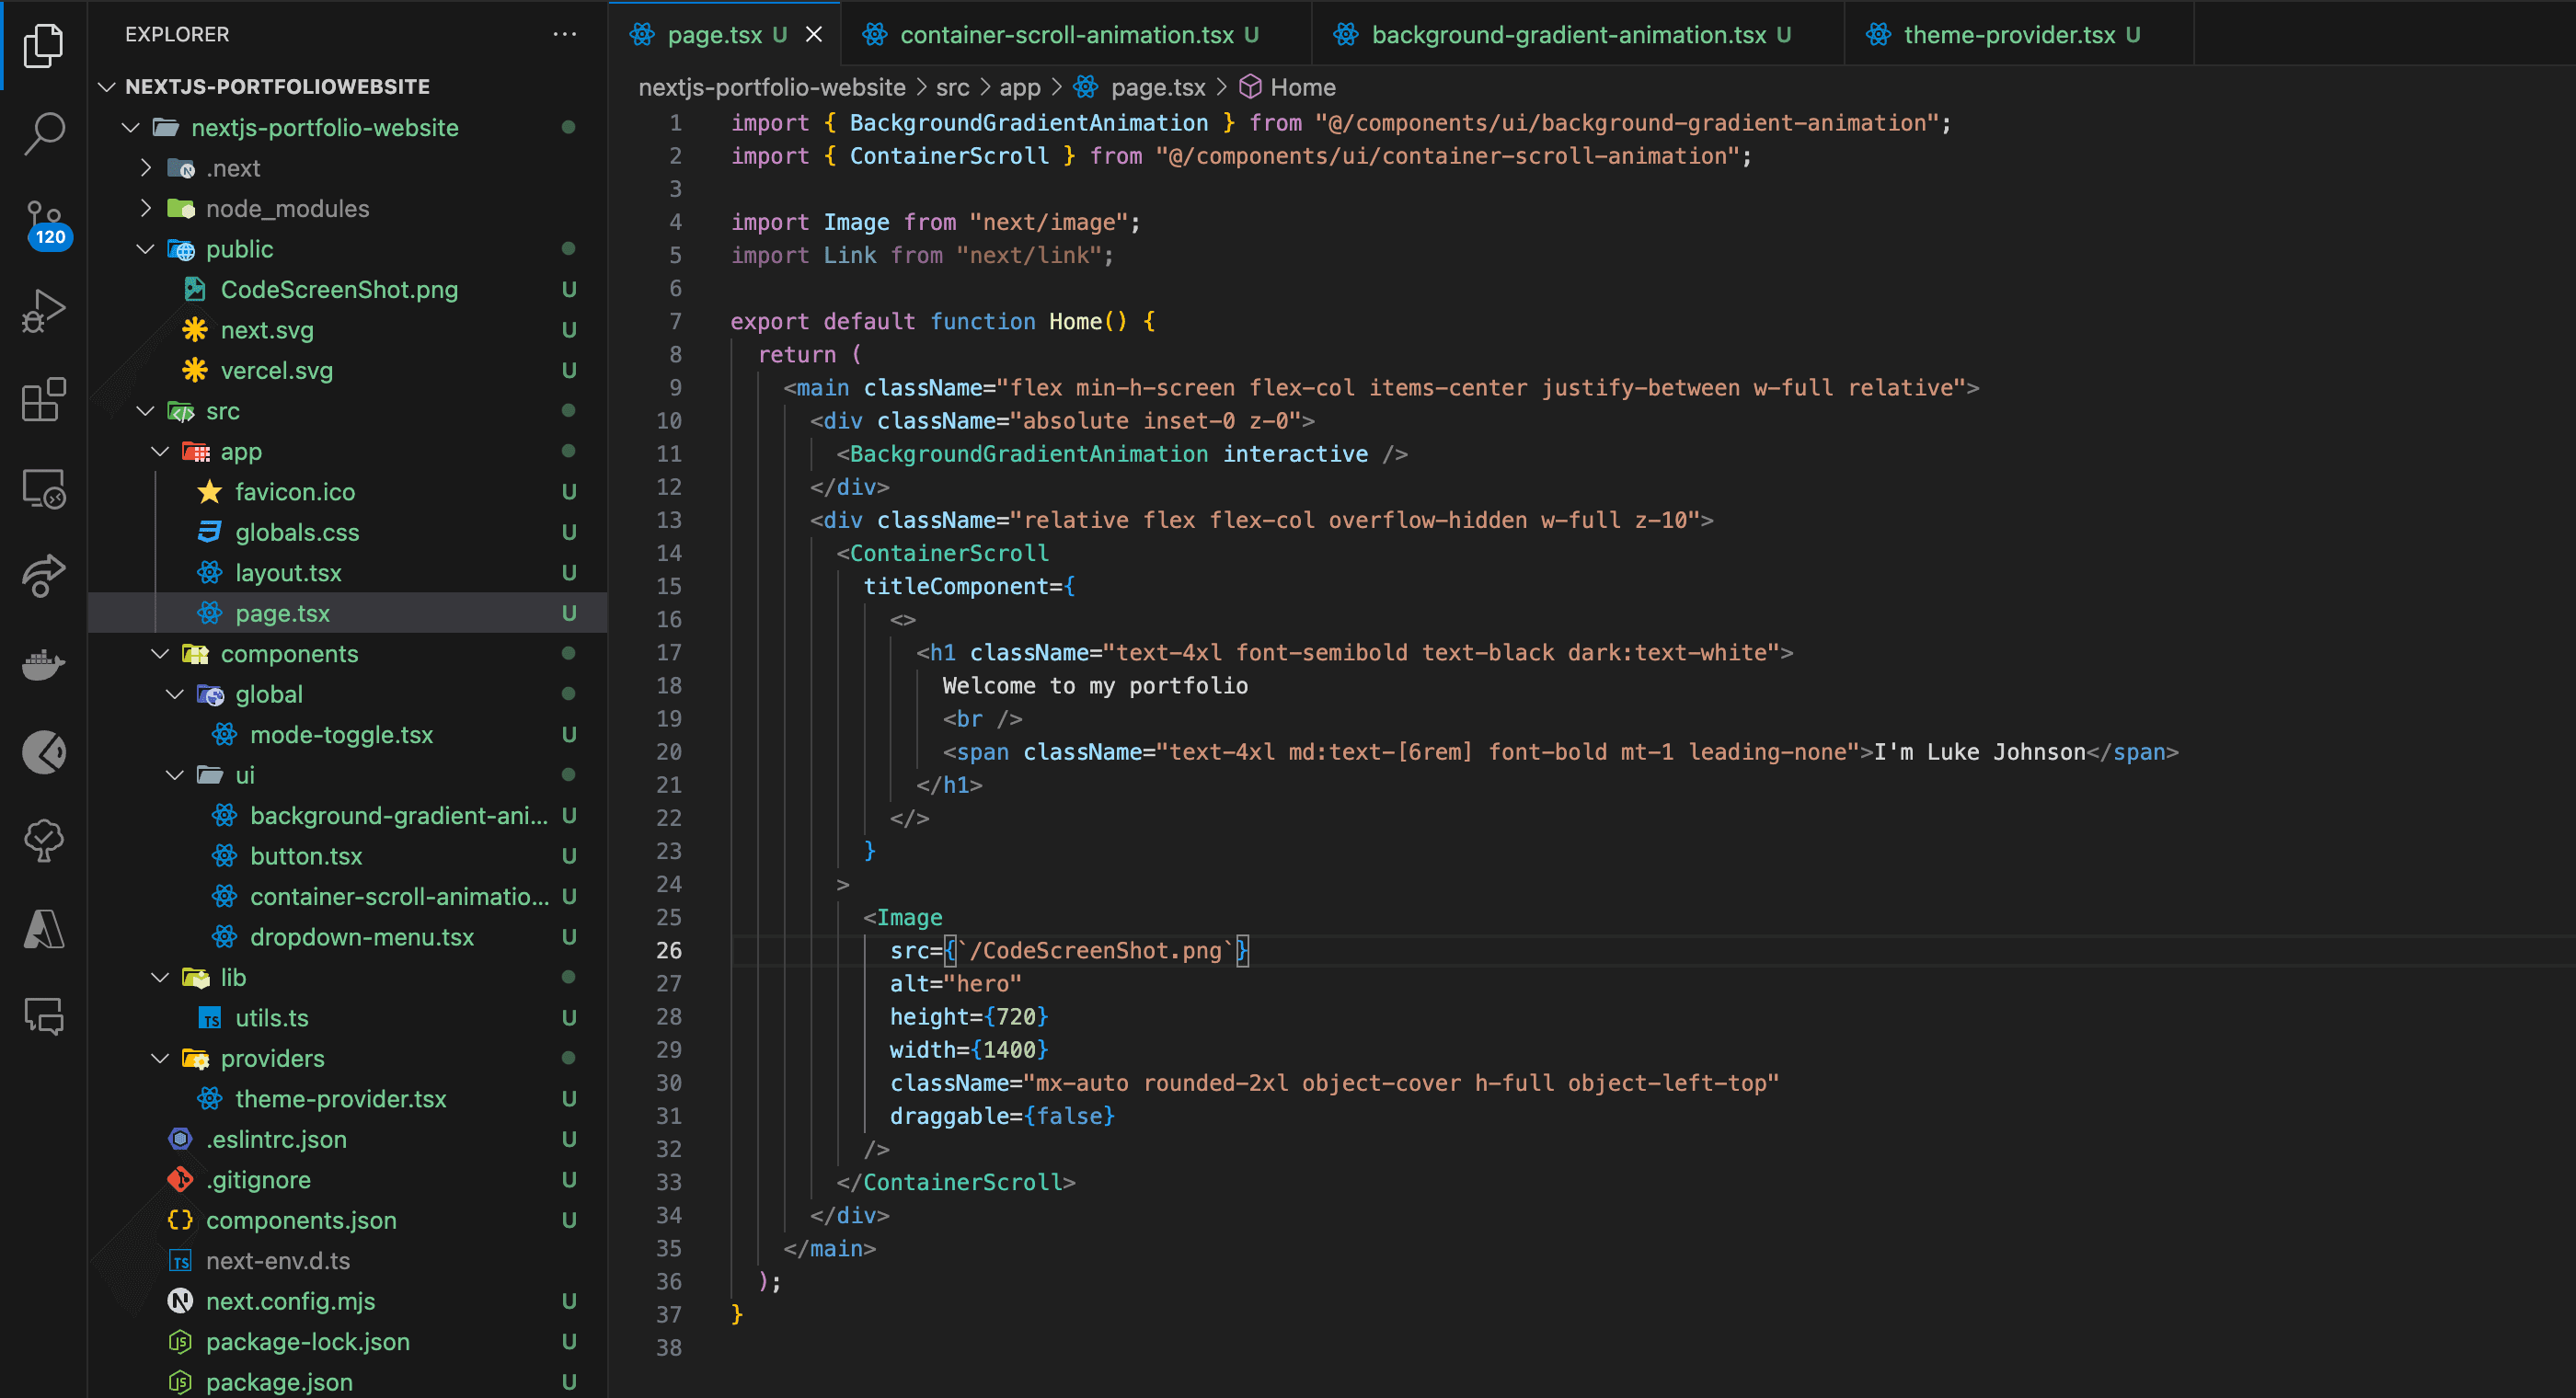Viewport: 2576px width, 1398px height.
Task: Click the /CodeScreenShot.png src string
Action: tap(1095, 950)
